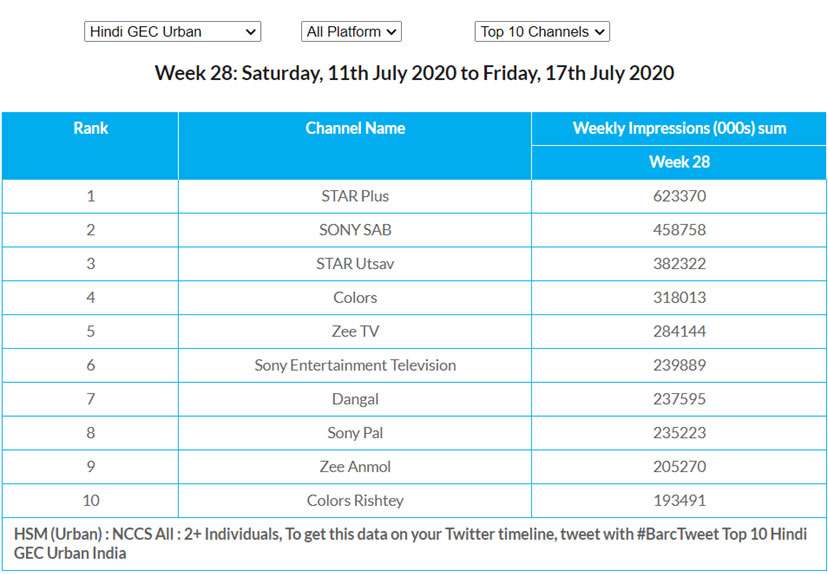Click the HSM Urban footnote text
The image size is (828, 574).
(410, 543)
